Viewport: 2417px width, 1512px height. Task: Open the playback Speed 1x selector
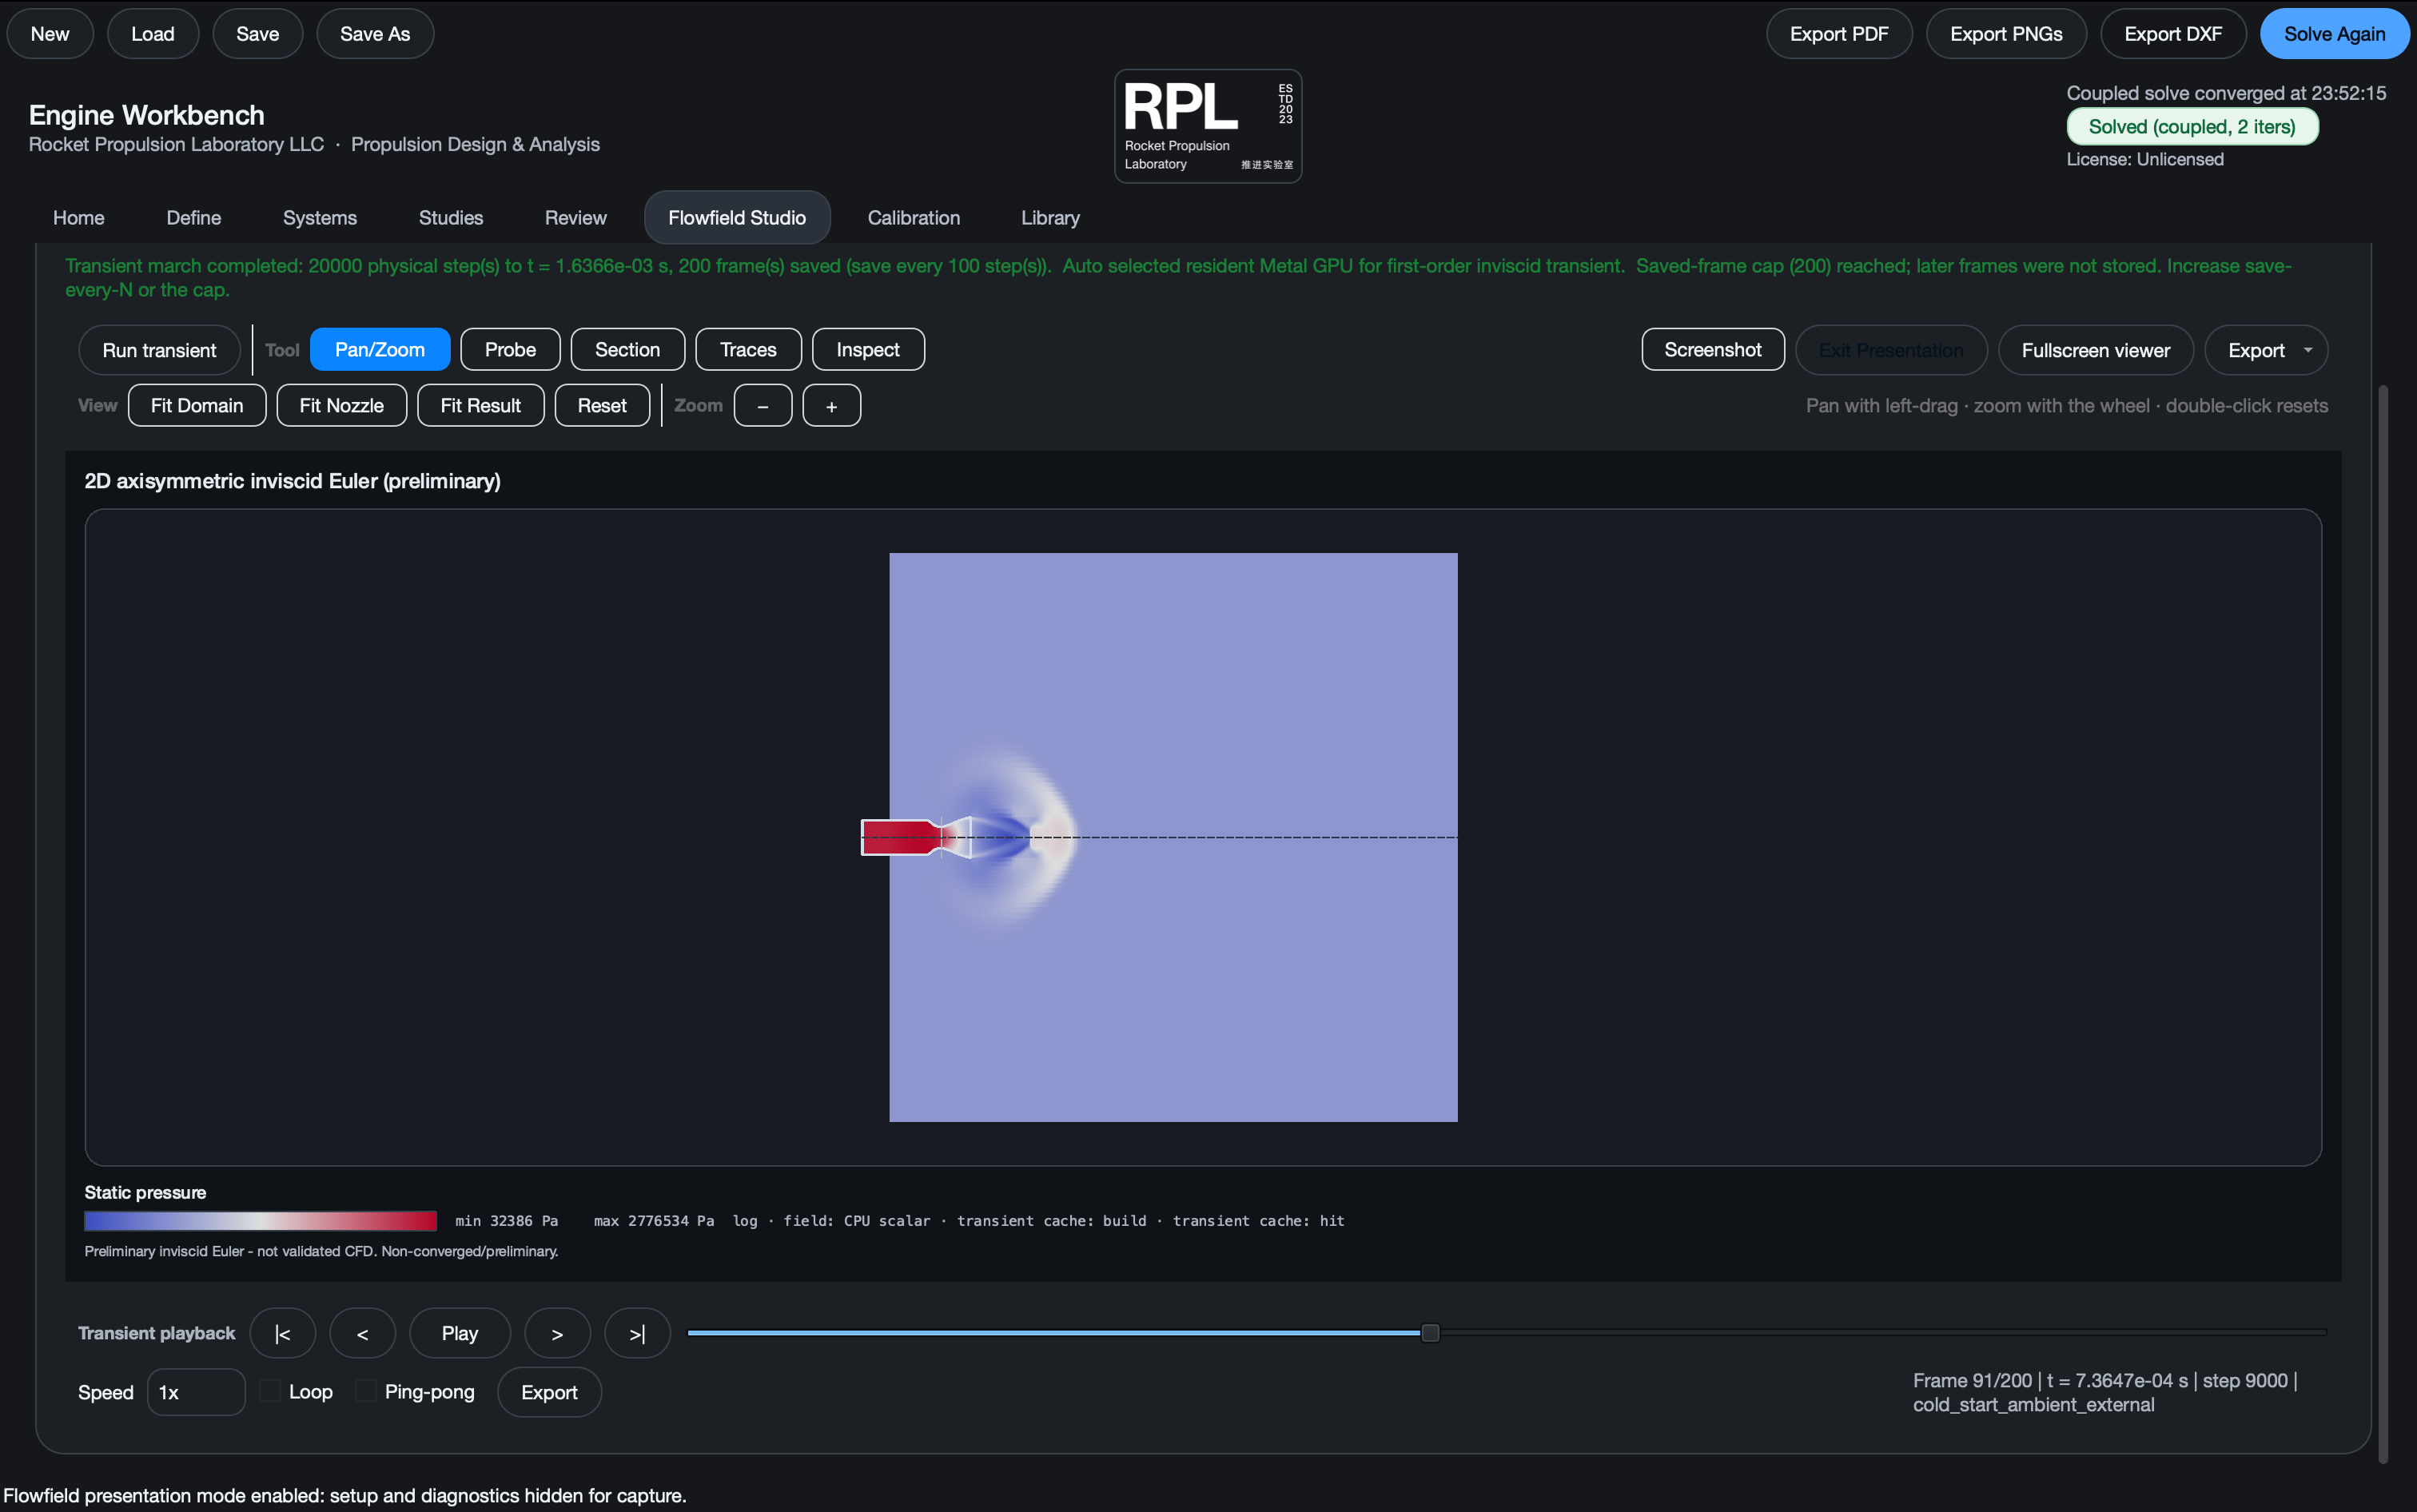click(196, 1392)
